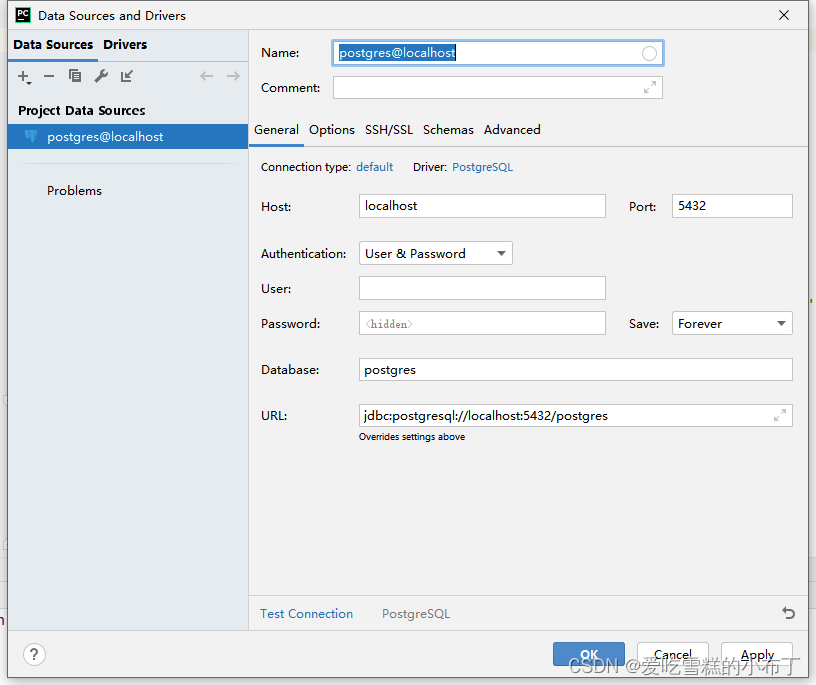Click PostgreSQL label beside Test Connection

(416, 614)
